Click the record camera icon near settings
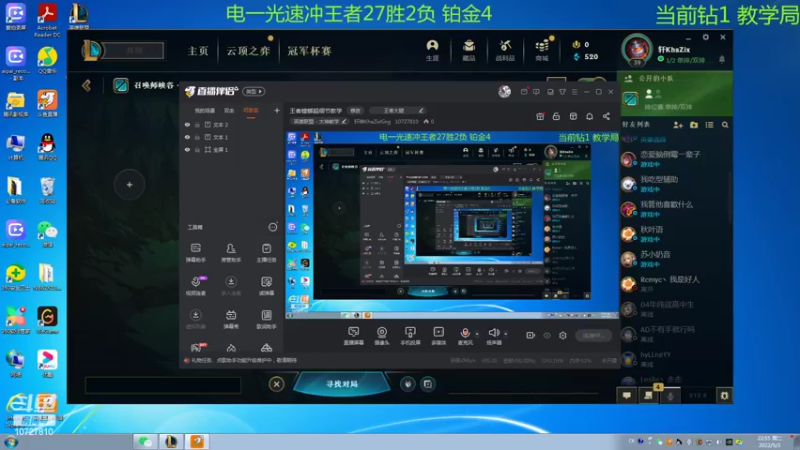The image size is (800, 450). 531,335
